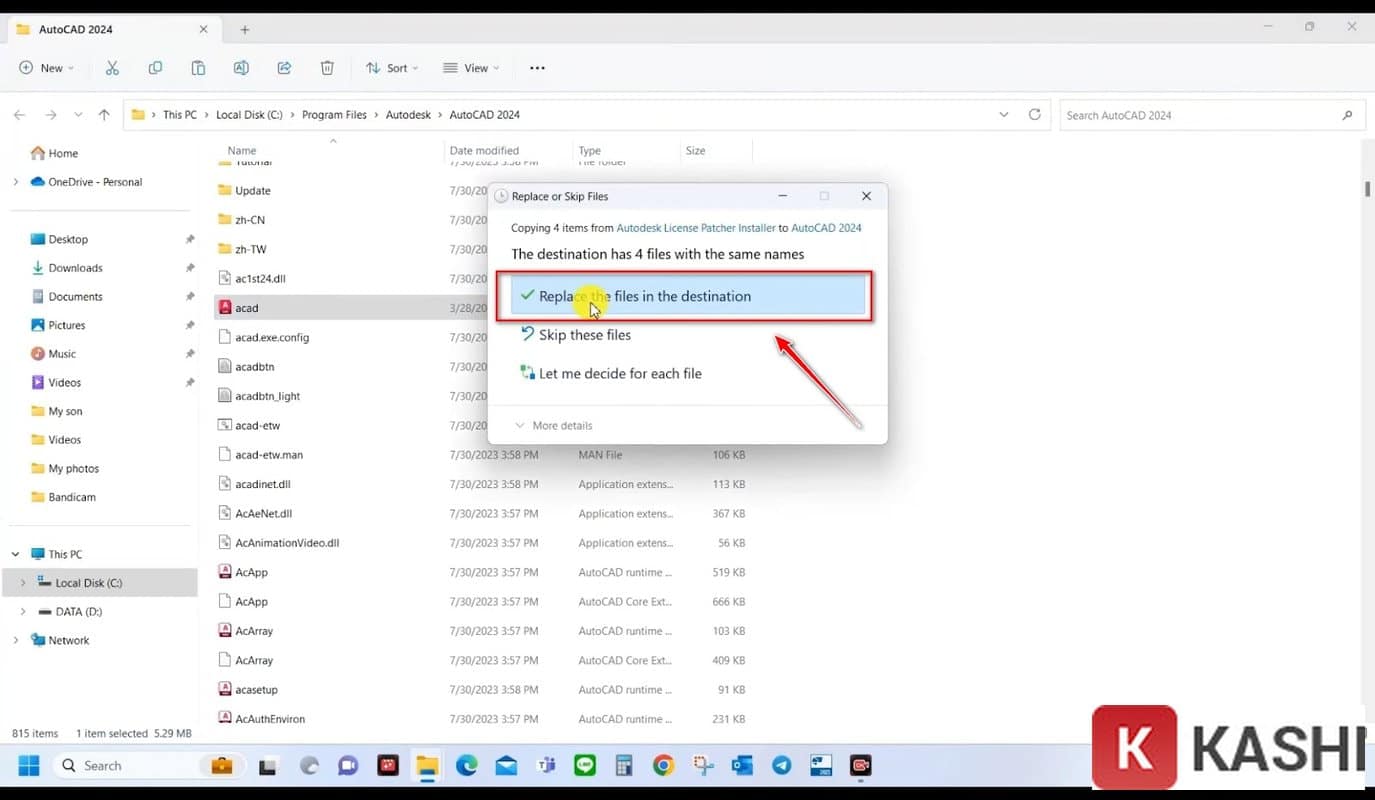Open the View dropdown
The height and width of the screenshot is (800, 1375).
(x=471, y=67)
